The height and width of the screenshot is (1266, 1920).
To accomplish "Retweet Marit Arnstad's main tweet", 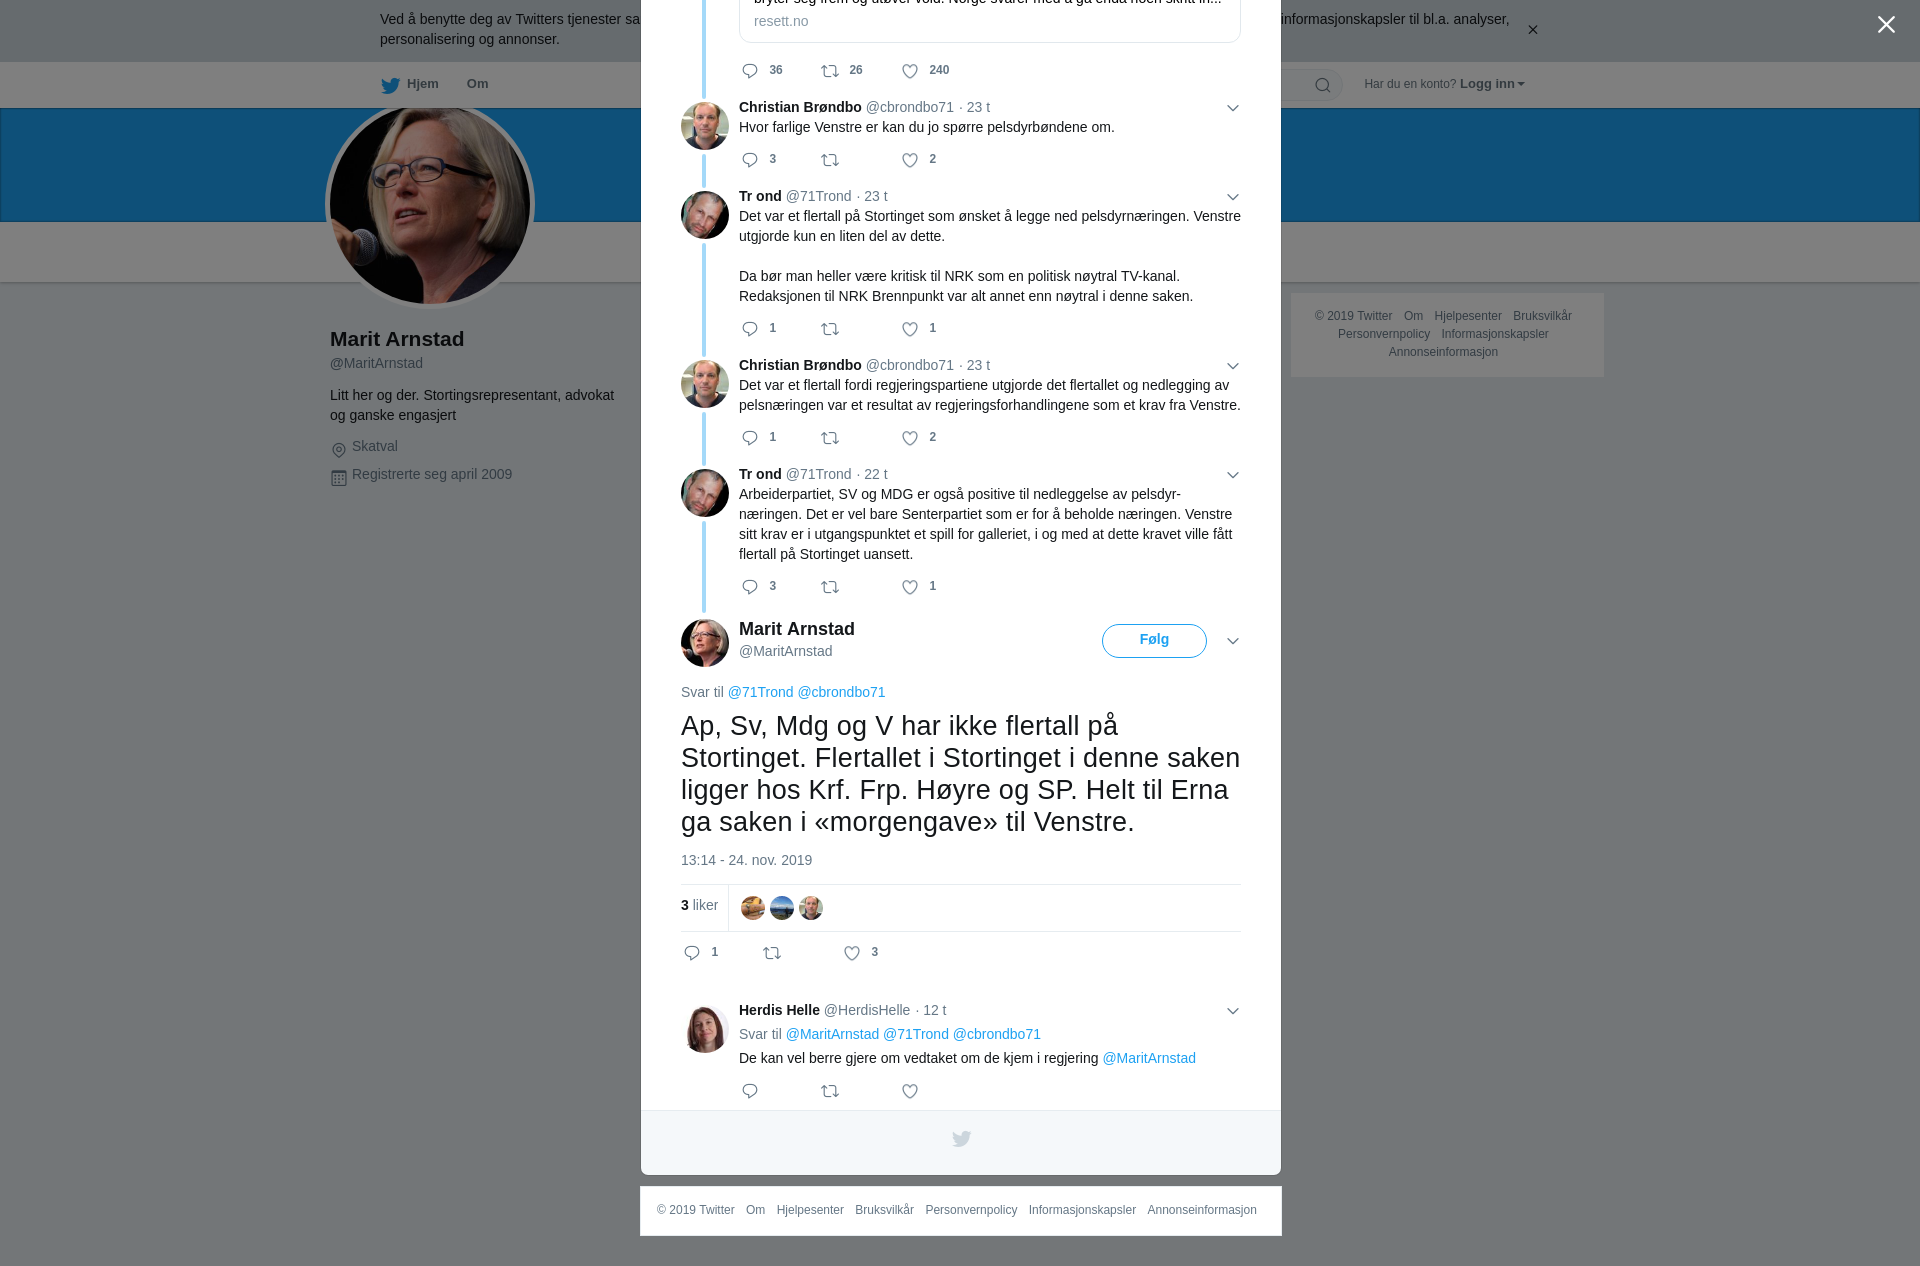I will click(772, 953).
